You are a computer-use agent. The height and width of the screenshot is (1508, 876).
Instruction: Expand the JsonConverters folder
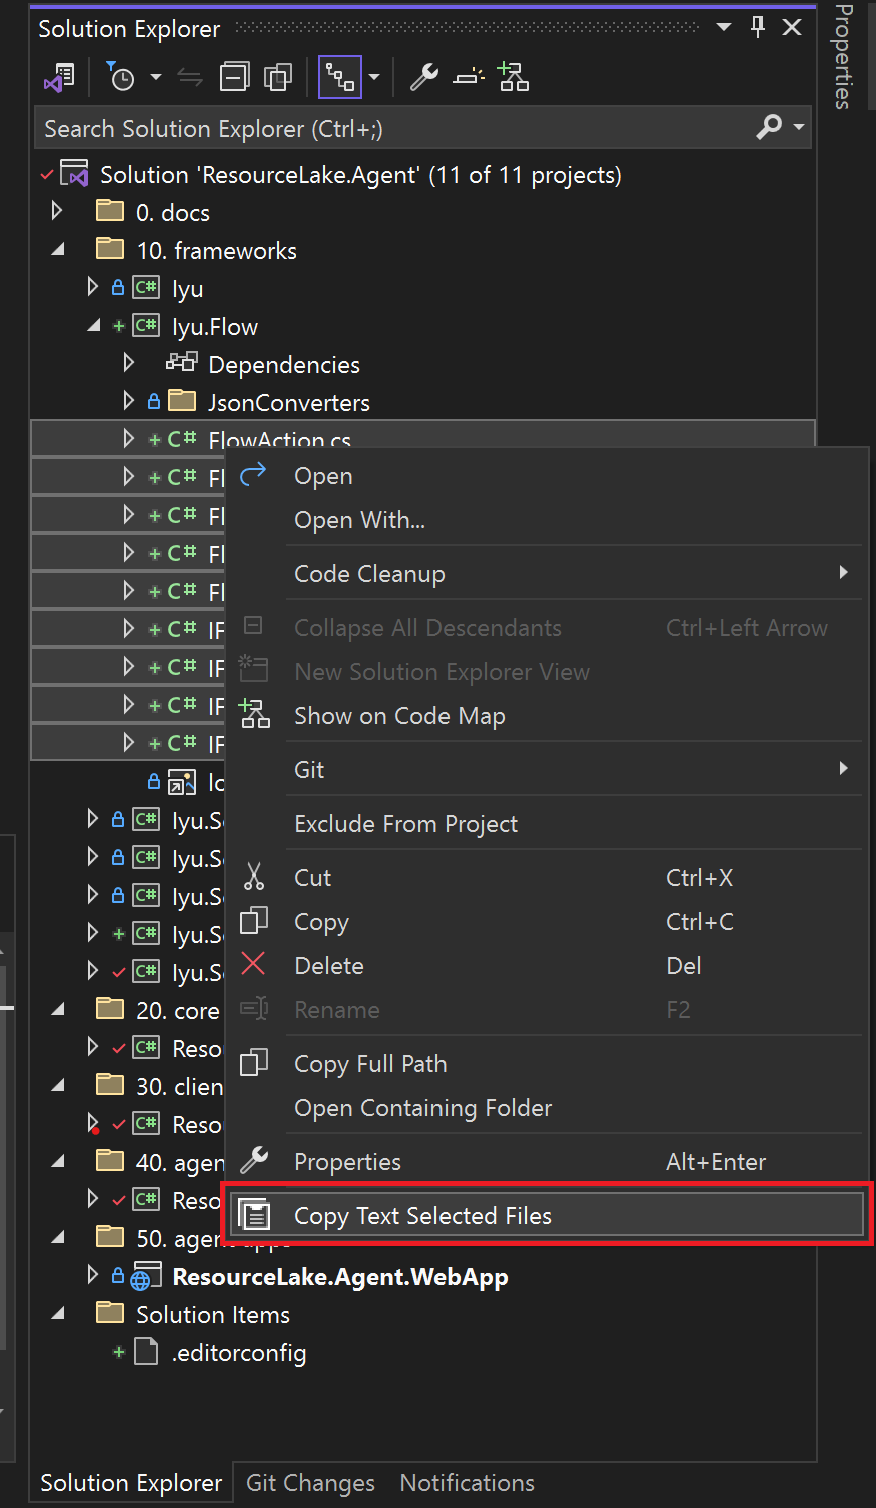pyautogui.click(x=129, y=401)
